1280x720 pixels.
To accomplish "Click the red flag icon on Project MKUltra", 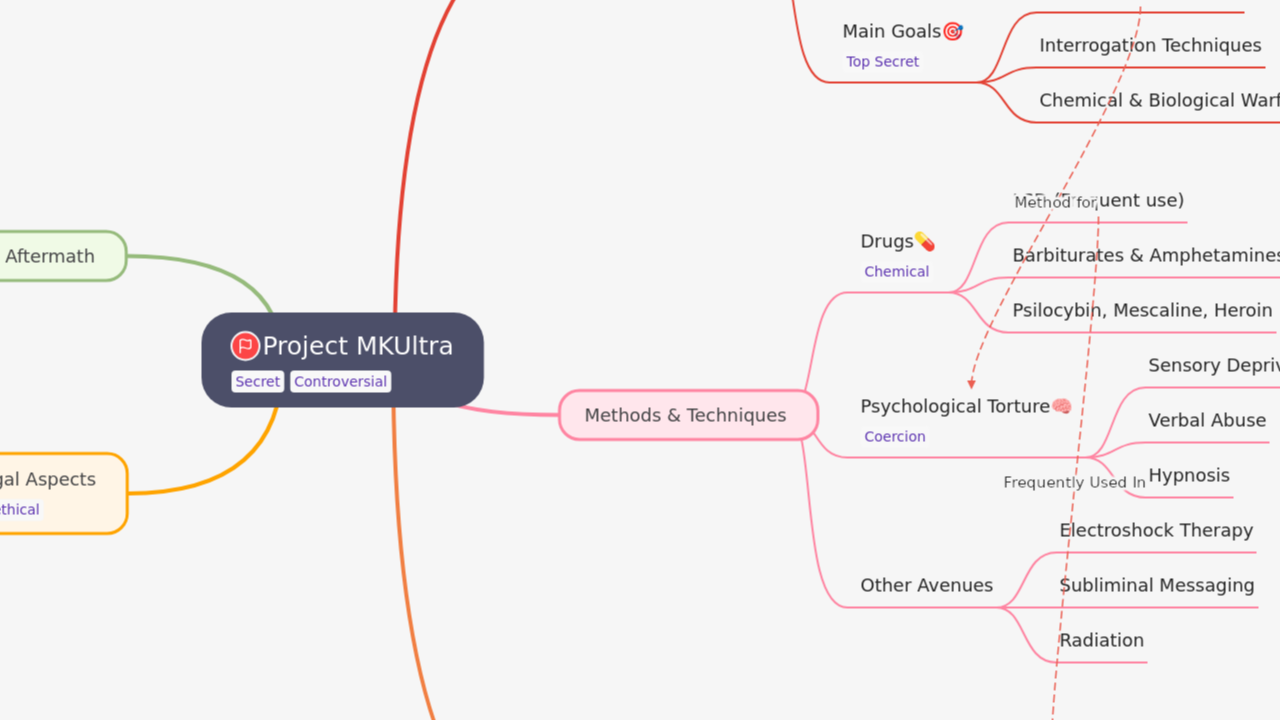I will click(x=245, y=346).
